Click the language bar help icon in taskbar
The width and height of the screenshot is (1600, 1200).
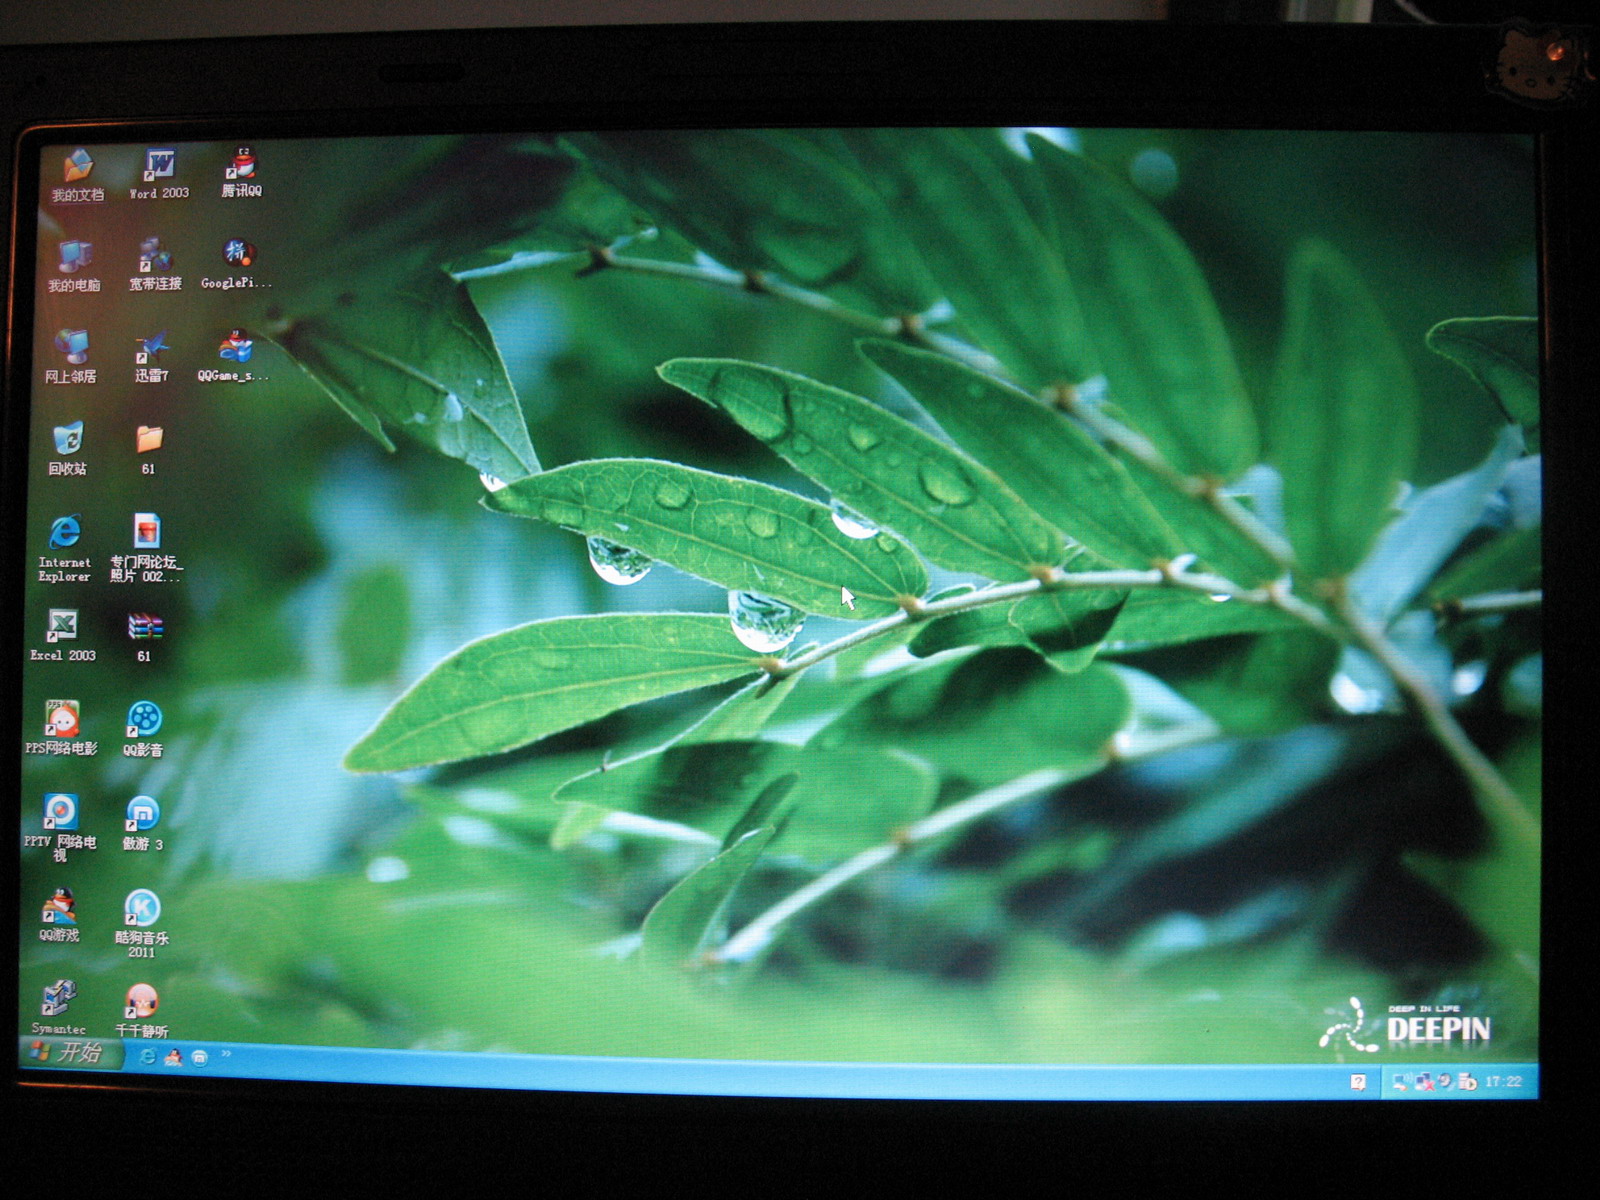point(1358,1081)
